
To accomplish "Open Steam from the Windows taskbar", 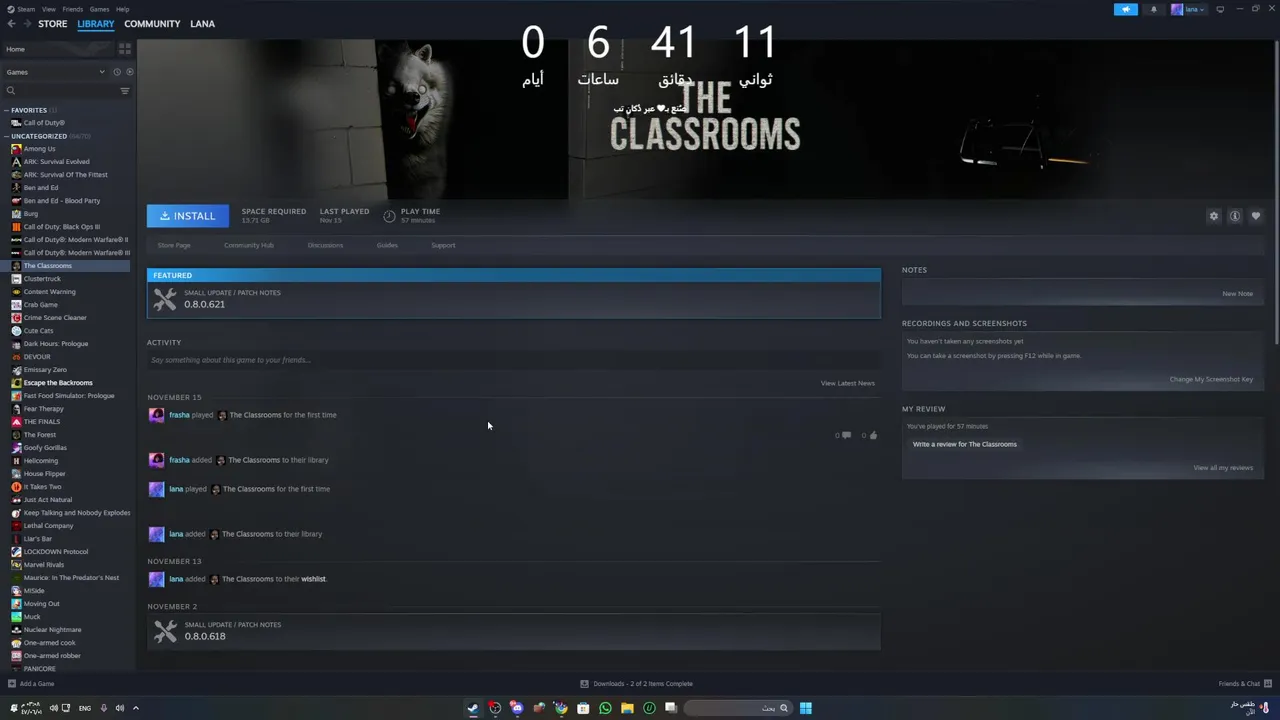I will tap(473, 708).
